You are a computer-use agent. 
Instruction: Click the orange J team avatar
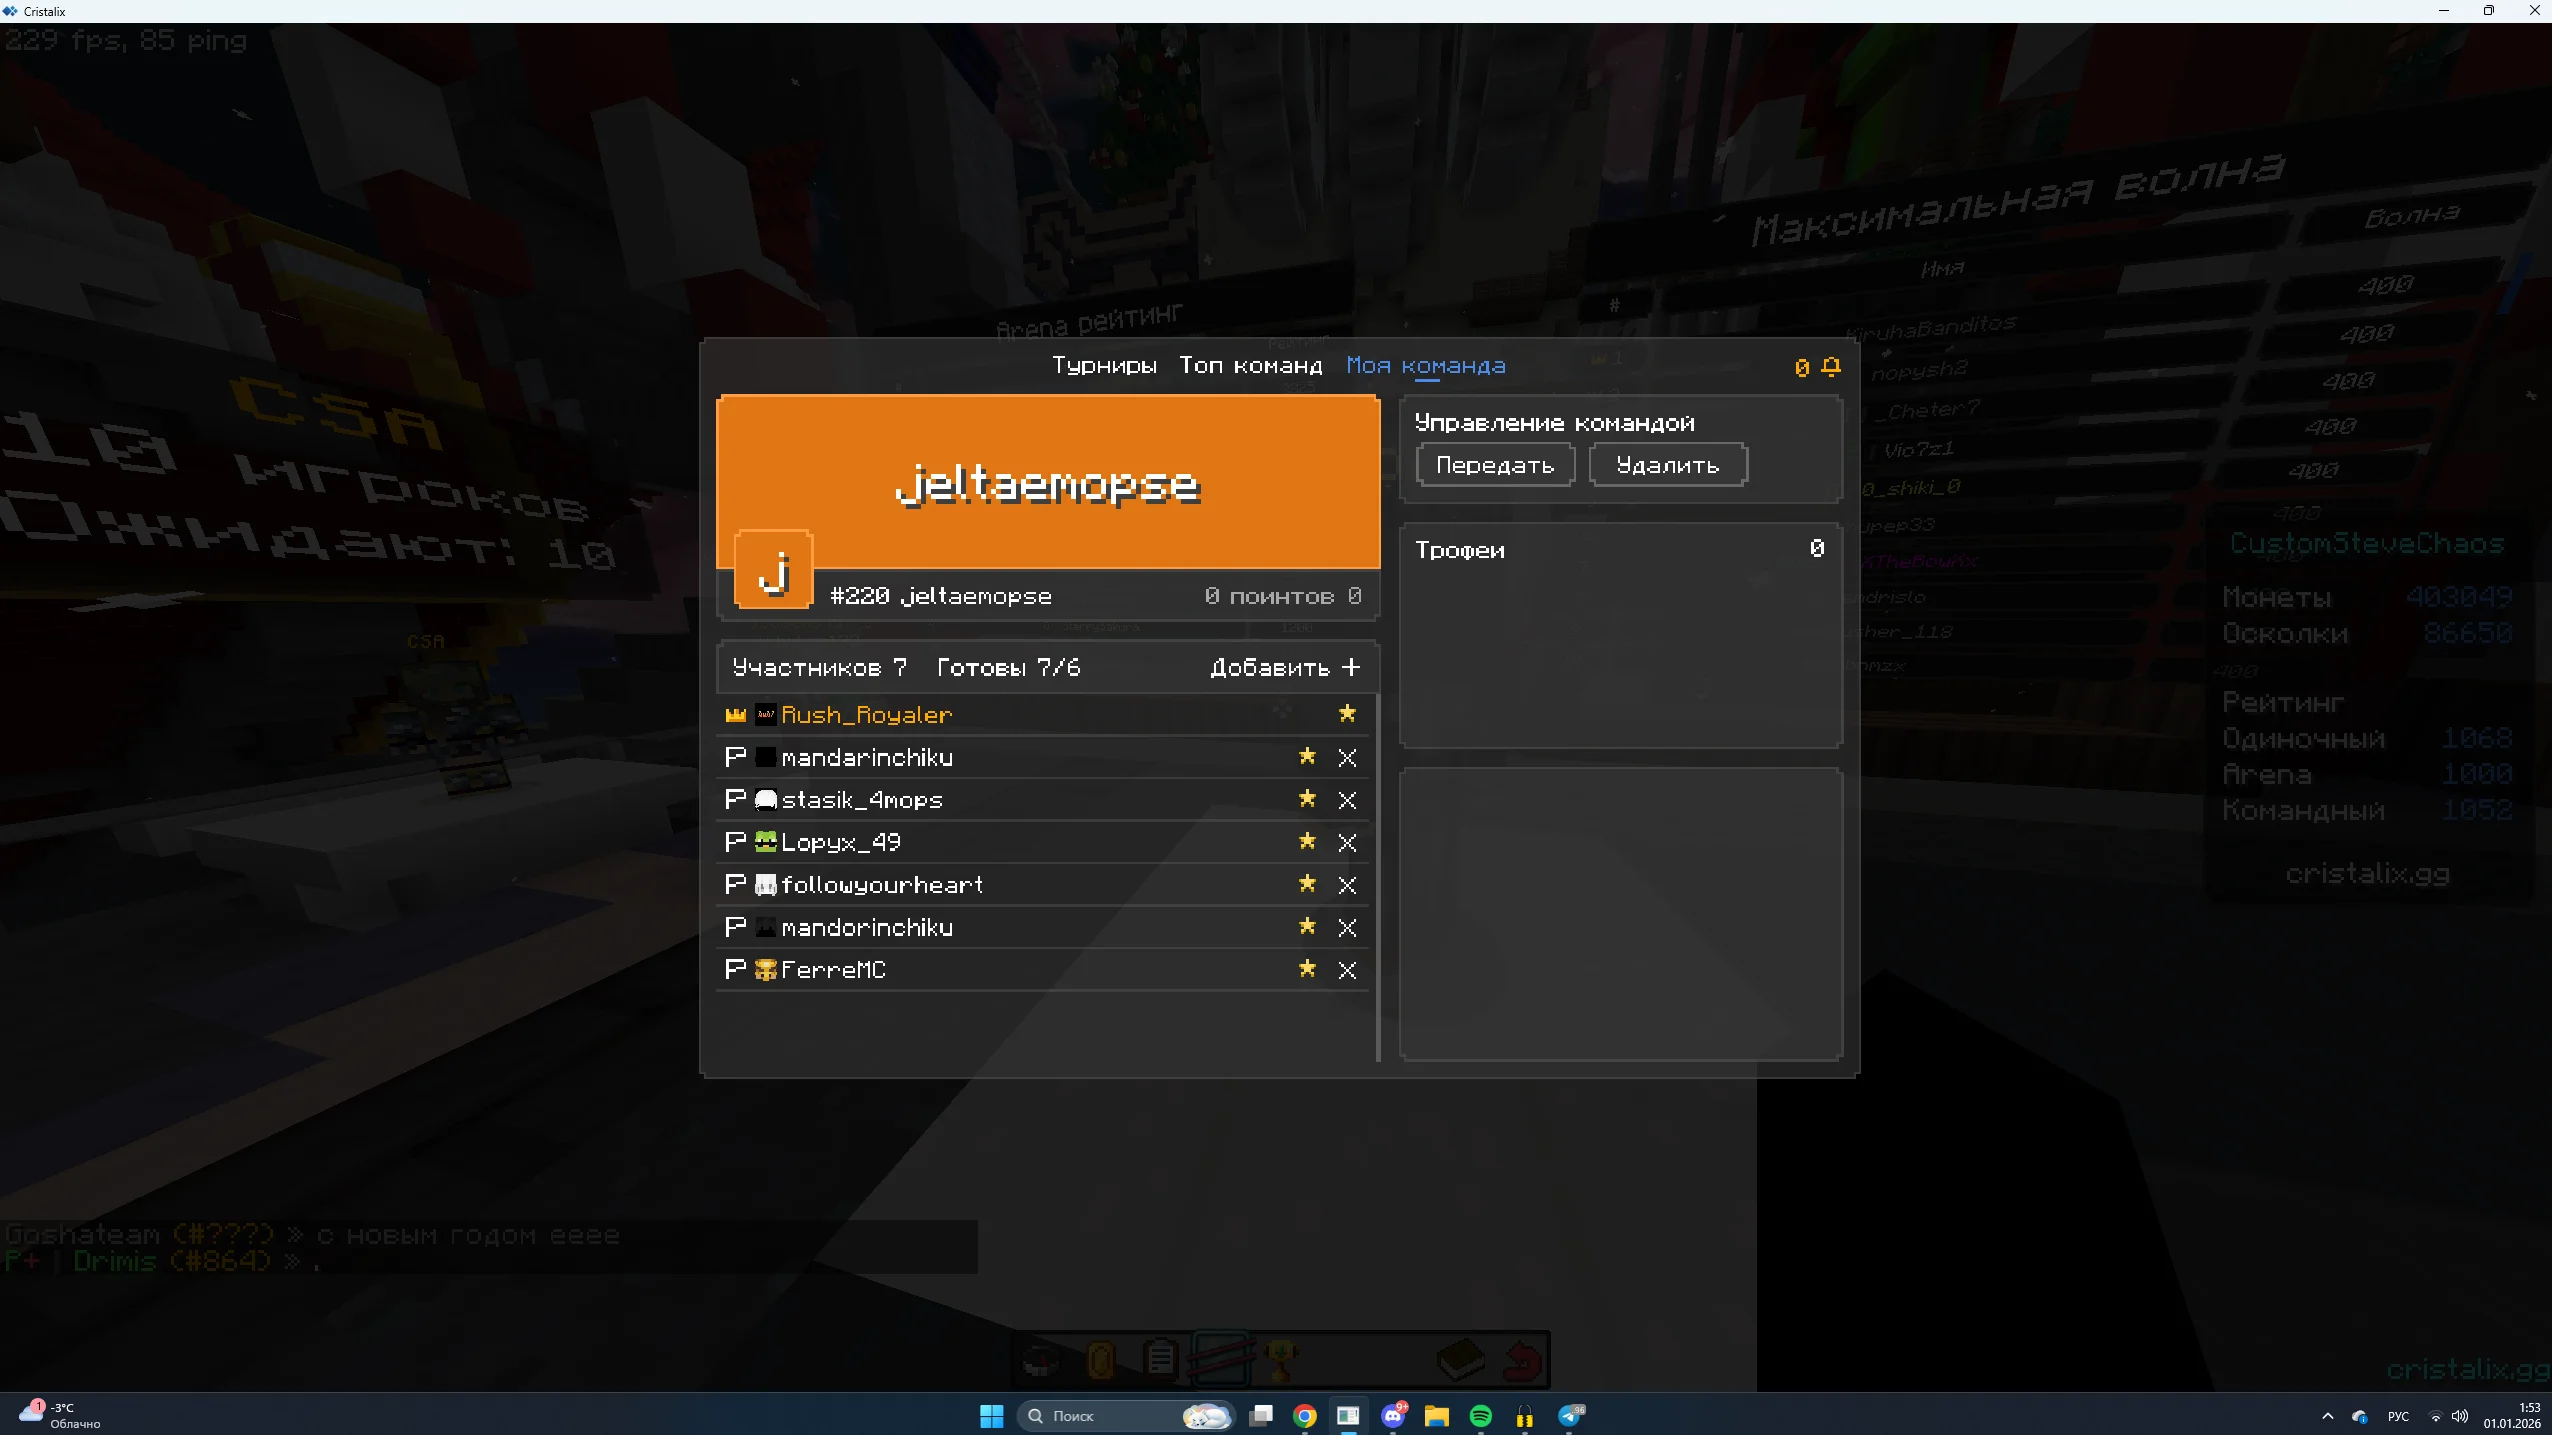[x=773, y=570]
